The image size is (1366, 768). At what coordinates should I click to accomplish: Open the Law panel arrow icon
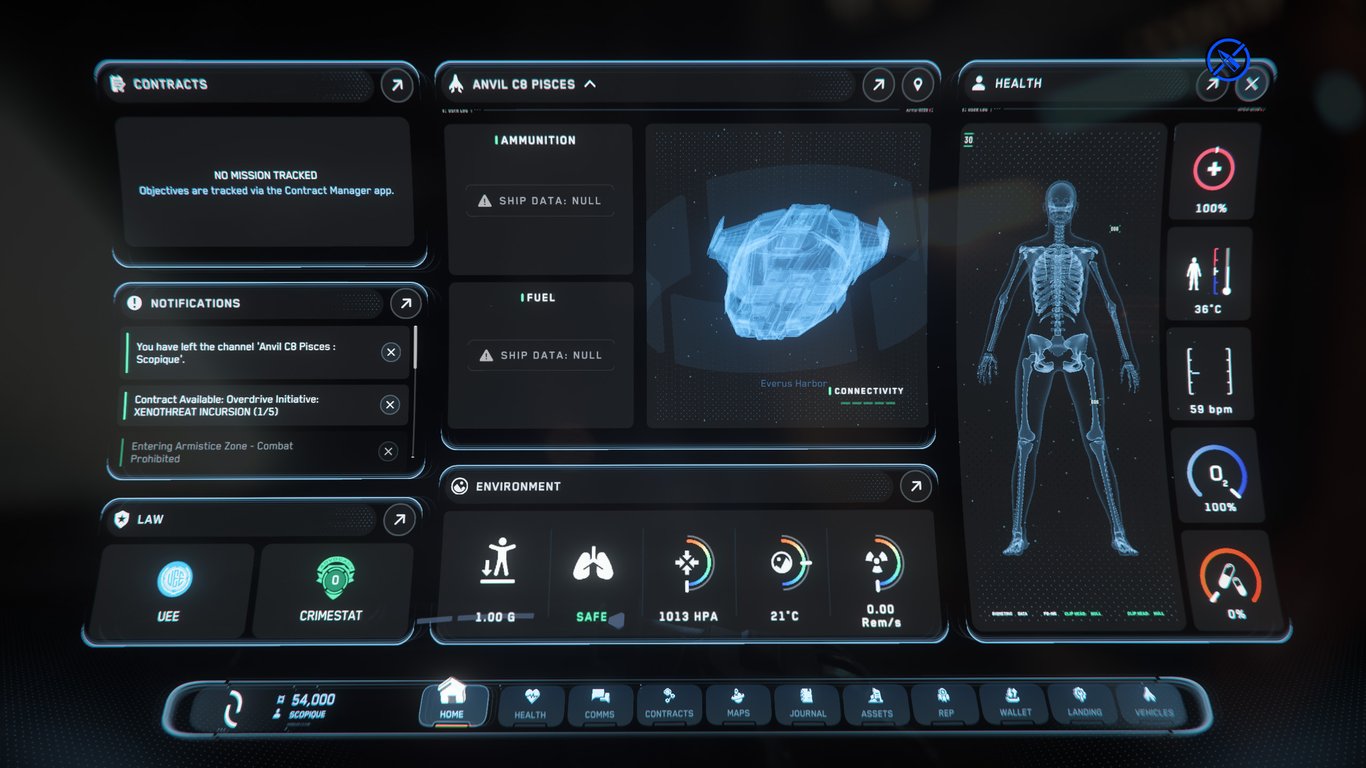(399, 519)
